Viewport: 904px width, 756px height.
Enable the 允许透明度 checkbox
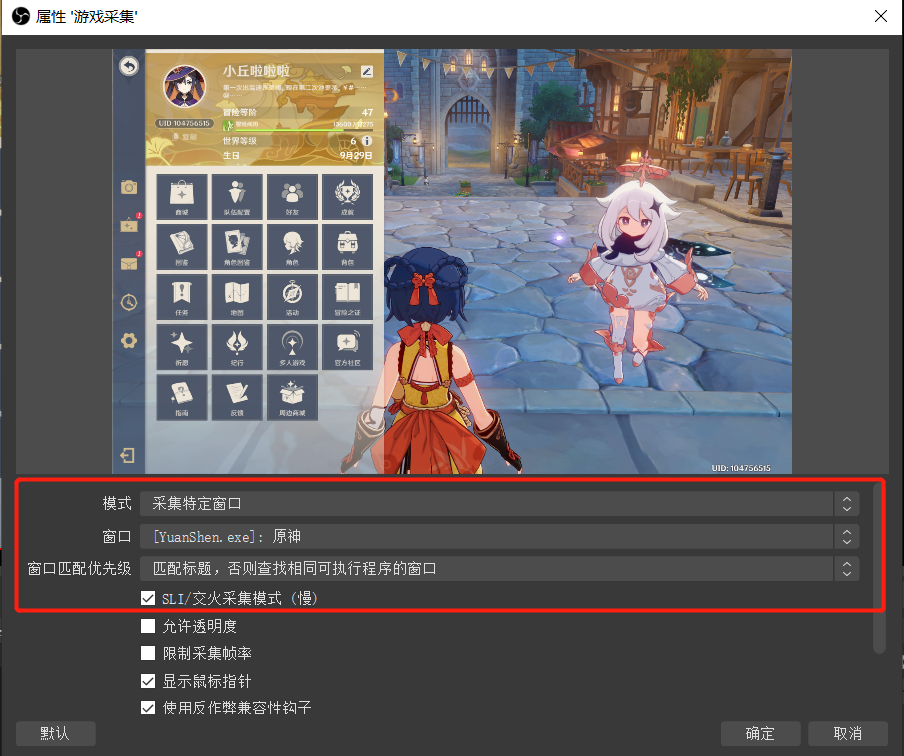(x=148, y=626)
